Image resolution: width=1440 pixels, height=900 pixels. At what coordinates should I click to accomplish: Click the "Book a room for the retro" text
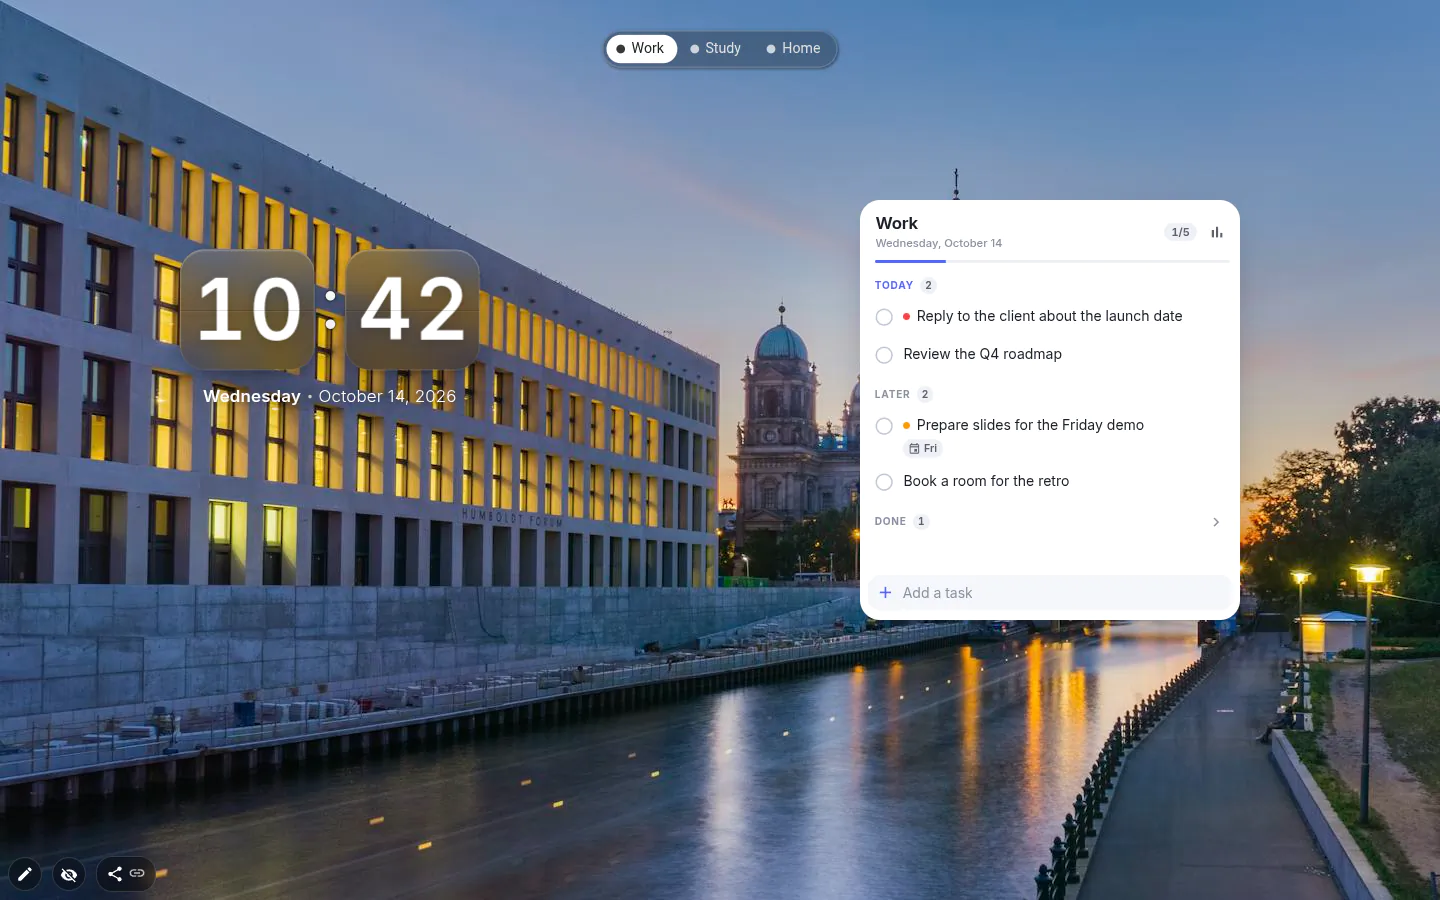[986, 481]
